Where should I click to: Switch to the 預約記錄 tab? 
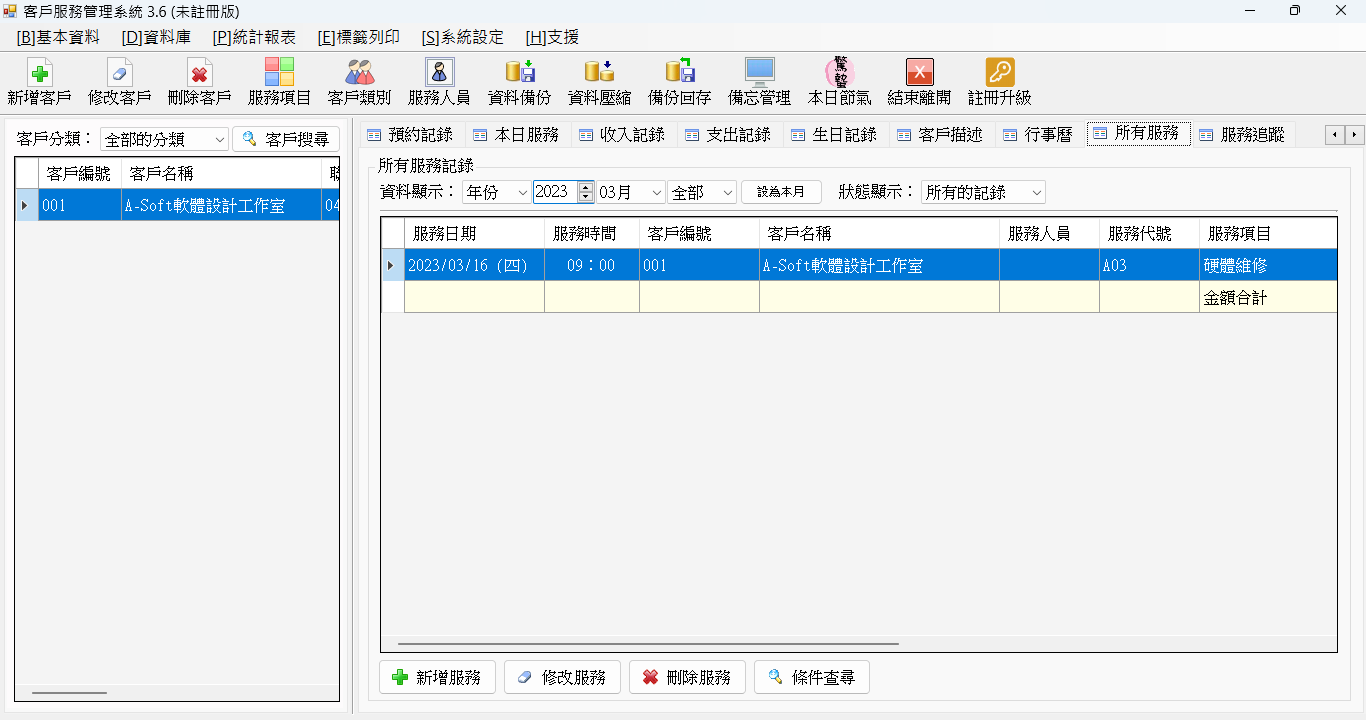pyautogui.click(x=411, y=135)
